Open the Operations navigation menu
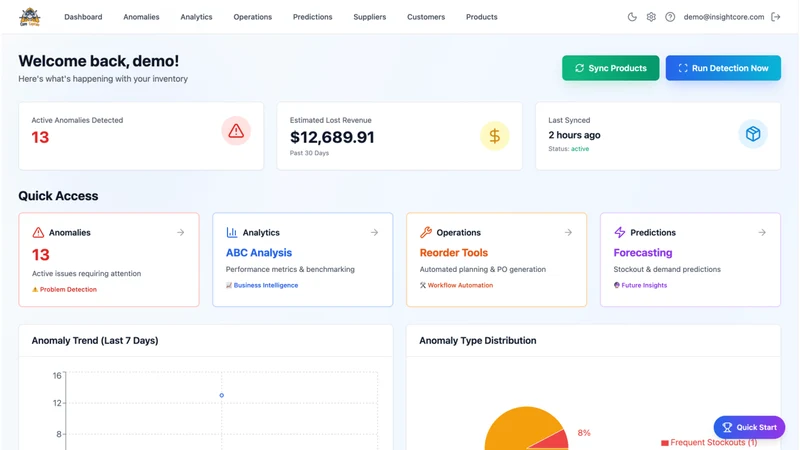800x450 pixels. point(253,17)
